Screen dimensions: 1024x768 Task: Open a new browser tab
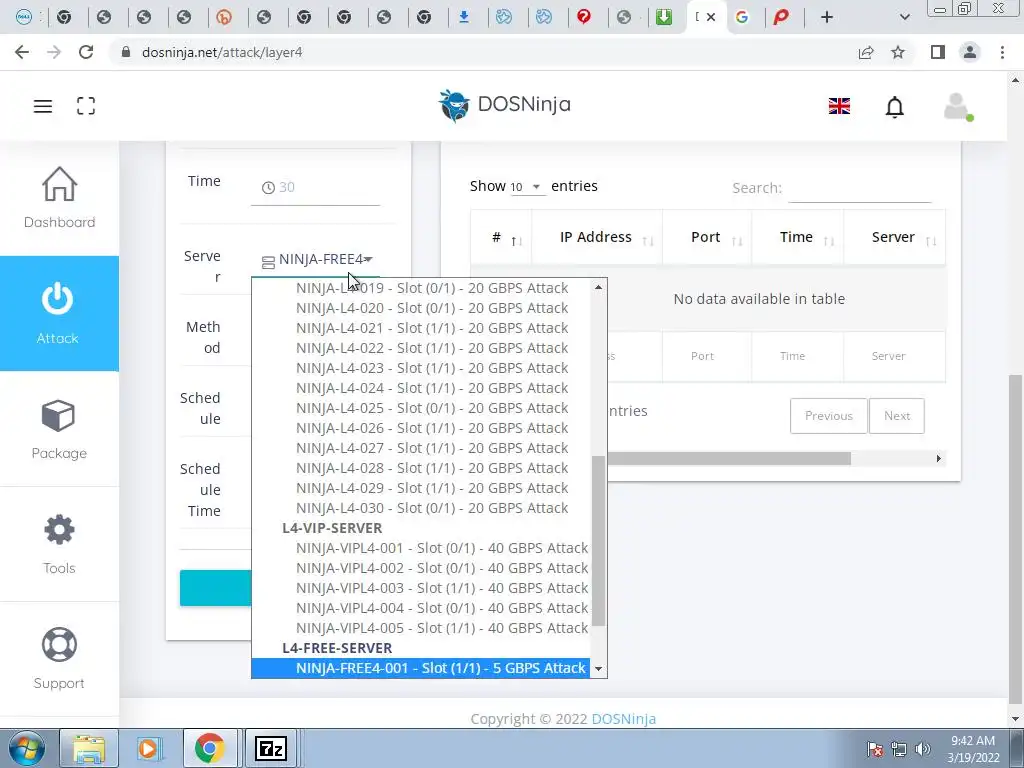(x=827, y=17)
